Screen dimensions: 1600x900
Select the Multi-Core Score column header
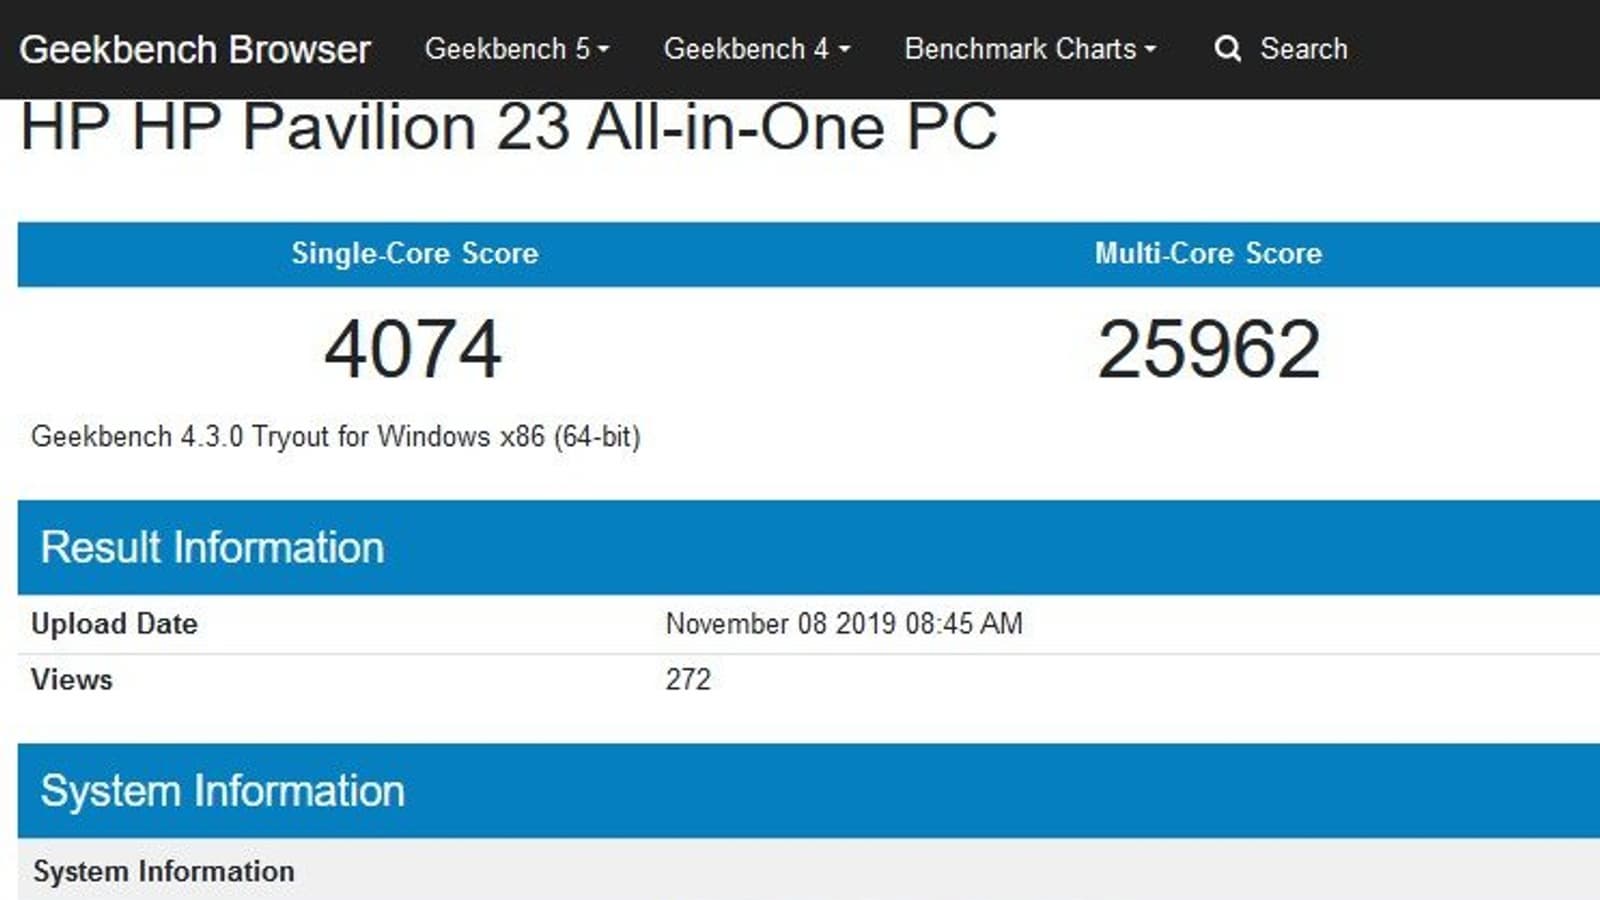pos(1208,253)
